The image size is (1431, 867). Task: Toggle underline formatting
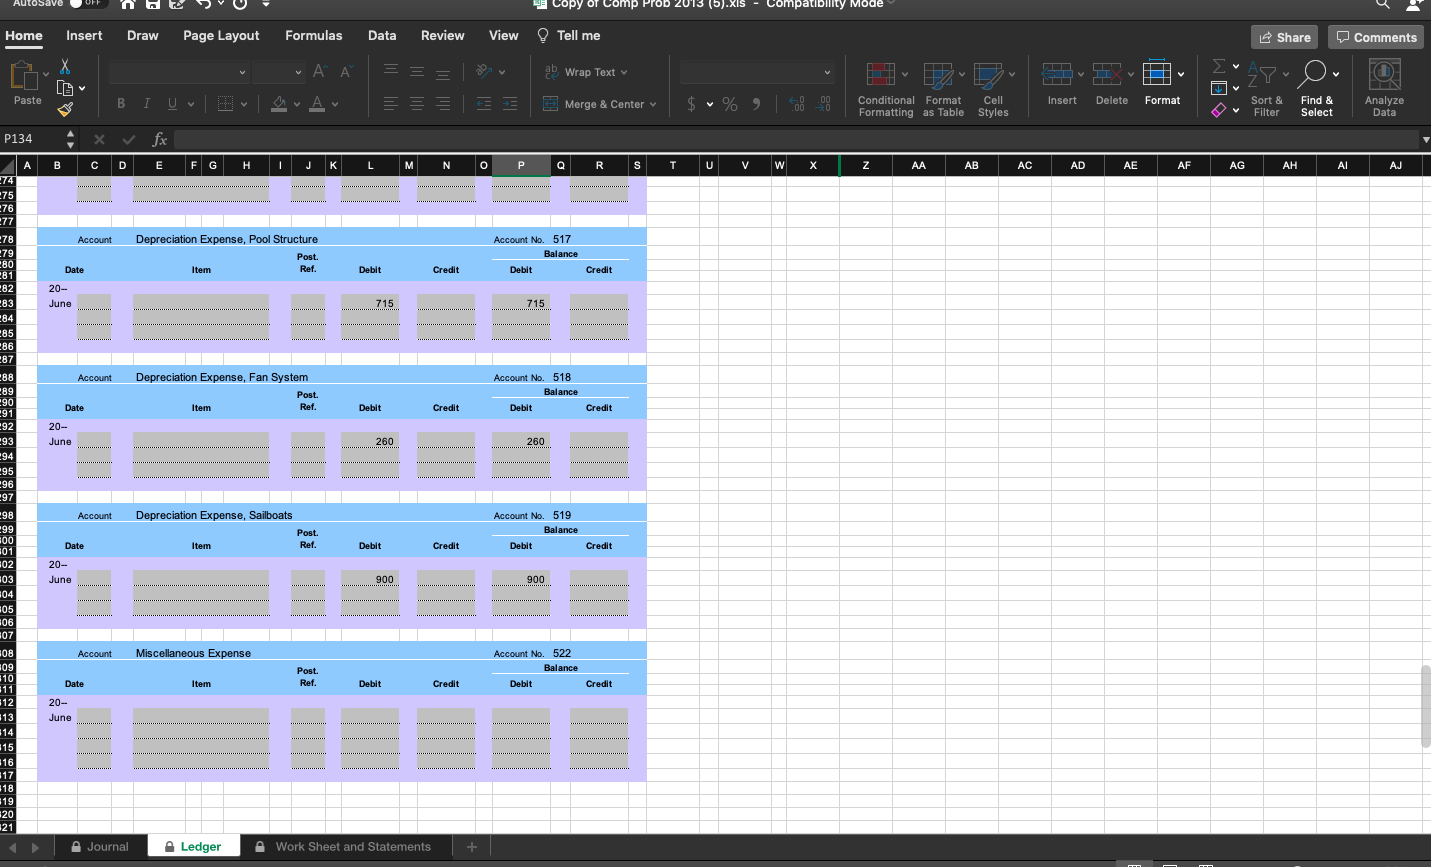pyautogui.click(x=173, y=104)
